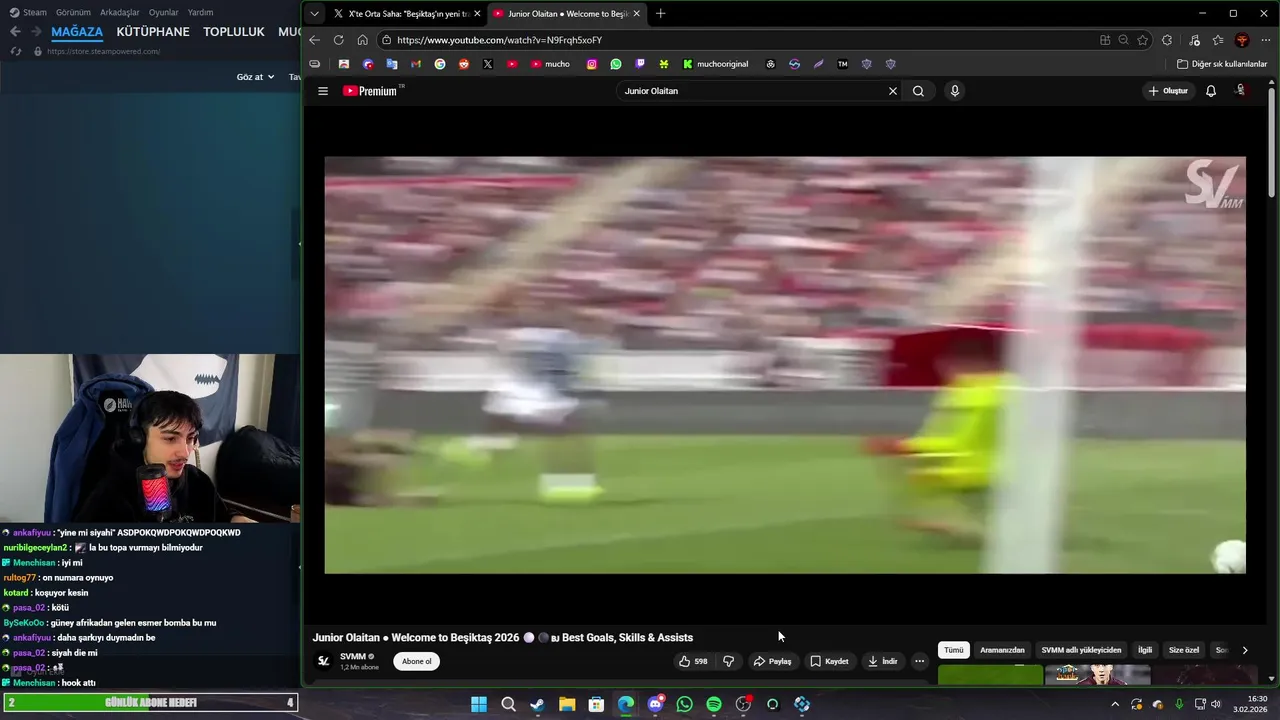1280x720 pixels.
Task: Open browser extensions puzzle icon
Action: point(1167,40)
